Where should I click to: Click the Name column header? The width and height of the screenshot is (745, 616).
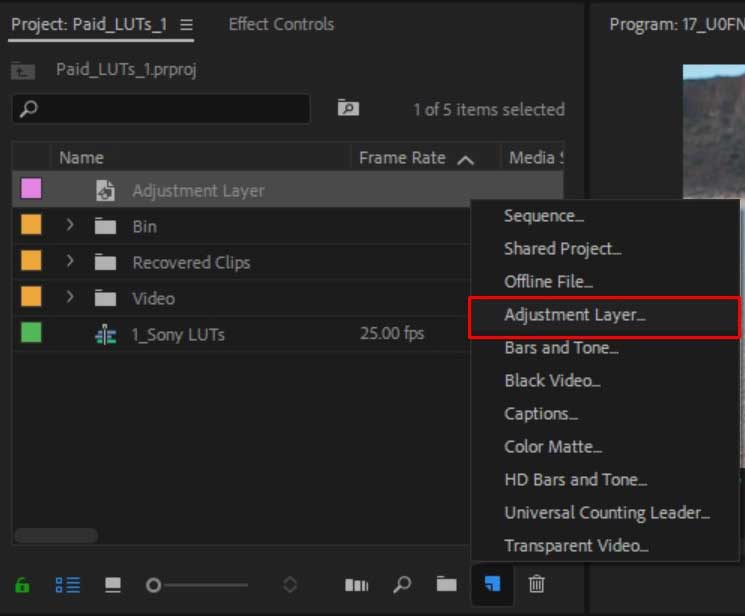point(81,158)
